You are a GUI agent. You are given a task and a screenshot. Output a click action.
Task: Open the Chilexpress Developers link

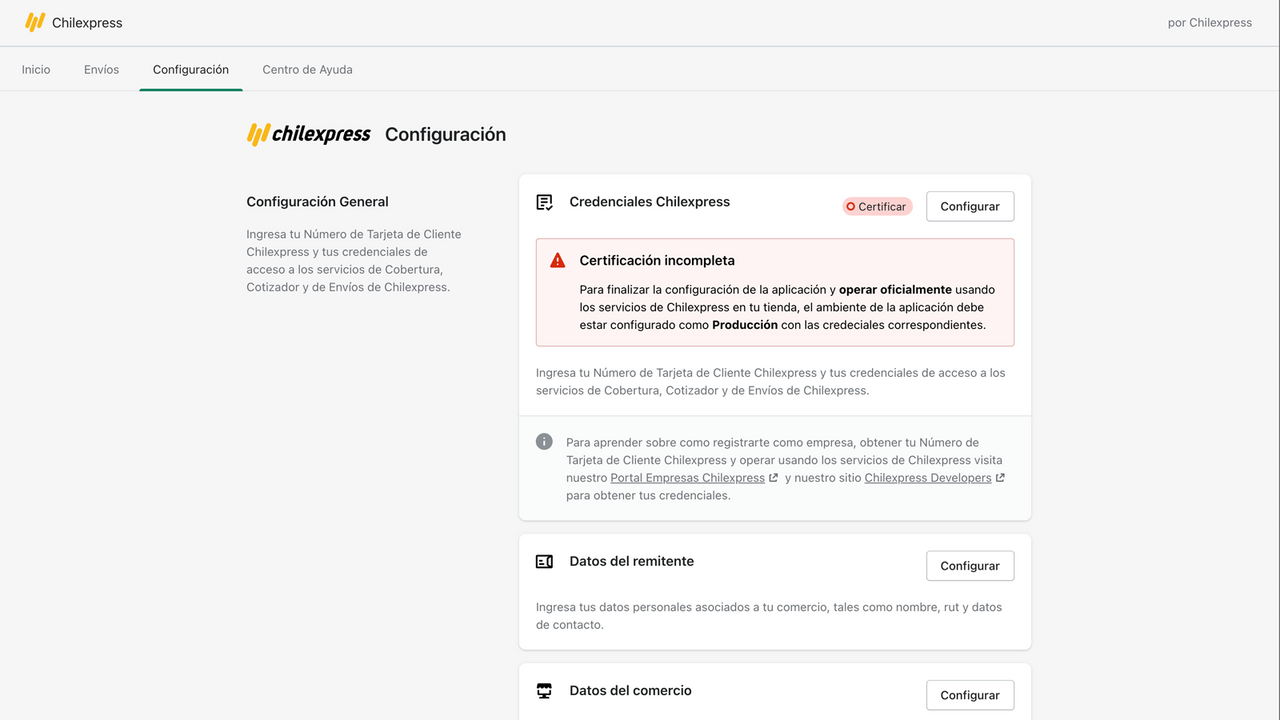(927, 477)
